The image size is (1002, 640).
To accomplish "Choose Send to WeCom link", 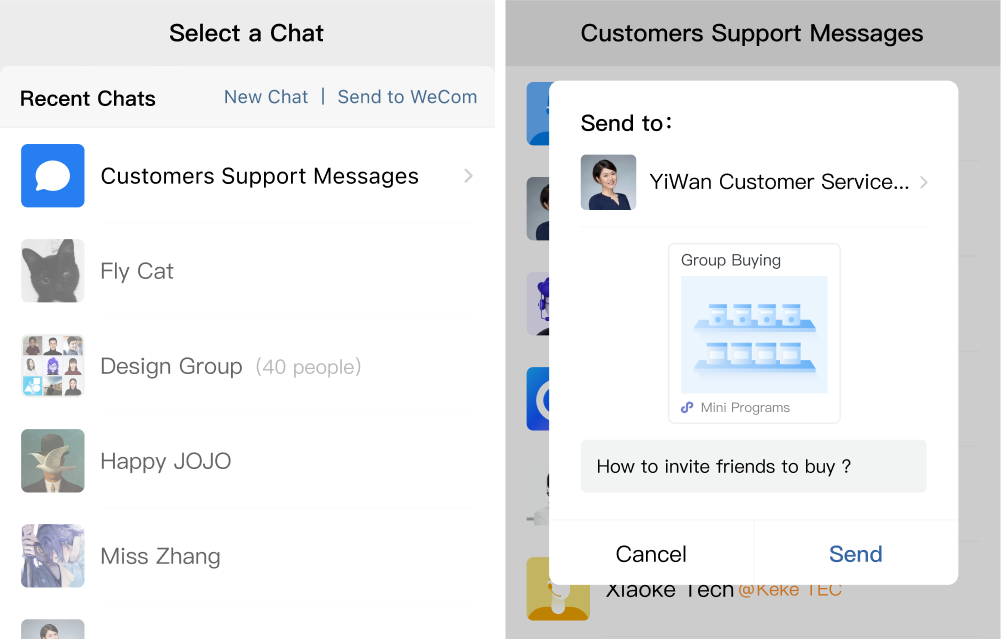I will [407, 97].
